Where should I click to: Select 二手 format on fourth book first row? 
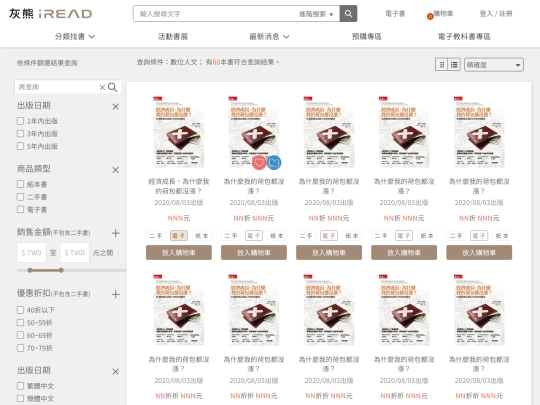click(381, 236)
